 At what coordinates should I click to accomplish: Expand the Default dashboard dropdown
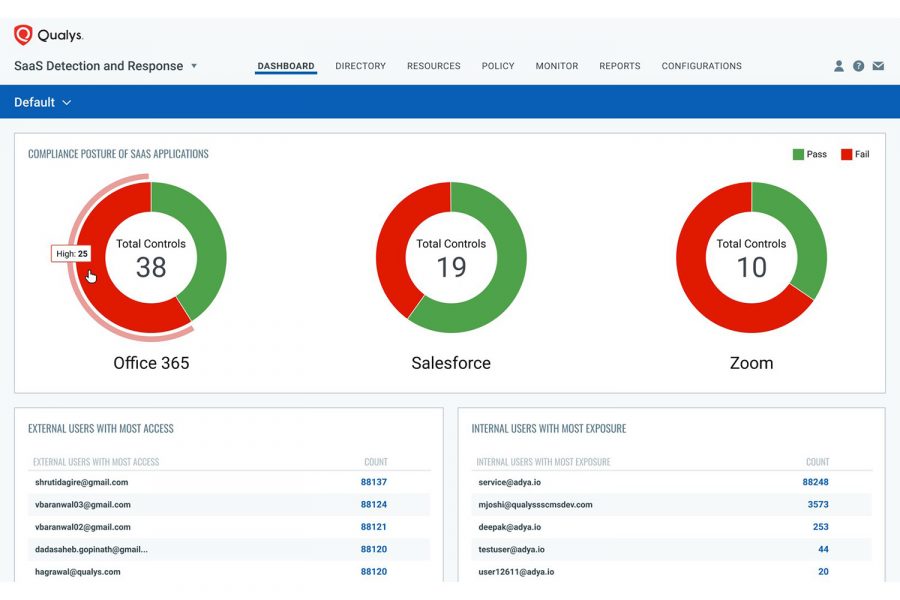pos(67,103)
